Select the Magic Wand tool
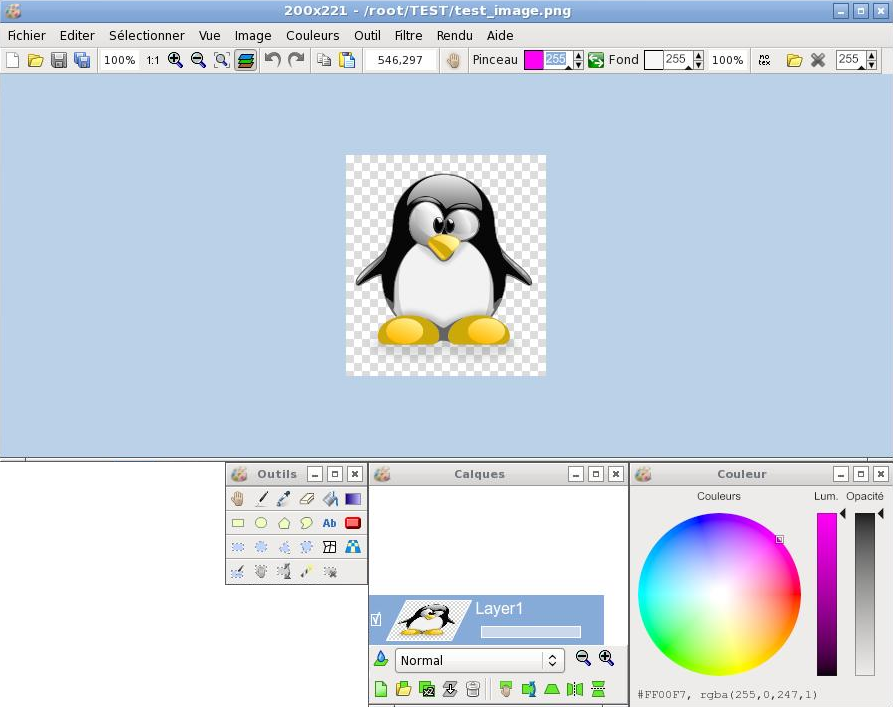This screenshot has height=707, width=893. (306, 571)
